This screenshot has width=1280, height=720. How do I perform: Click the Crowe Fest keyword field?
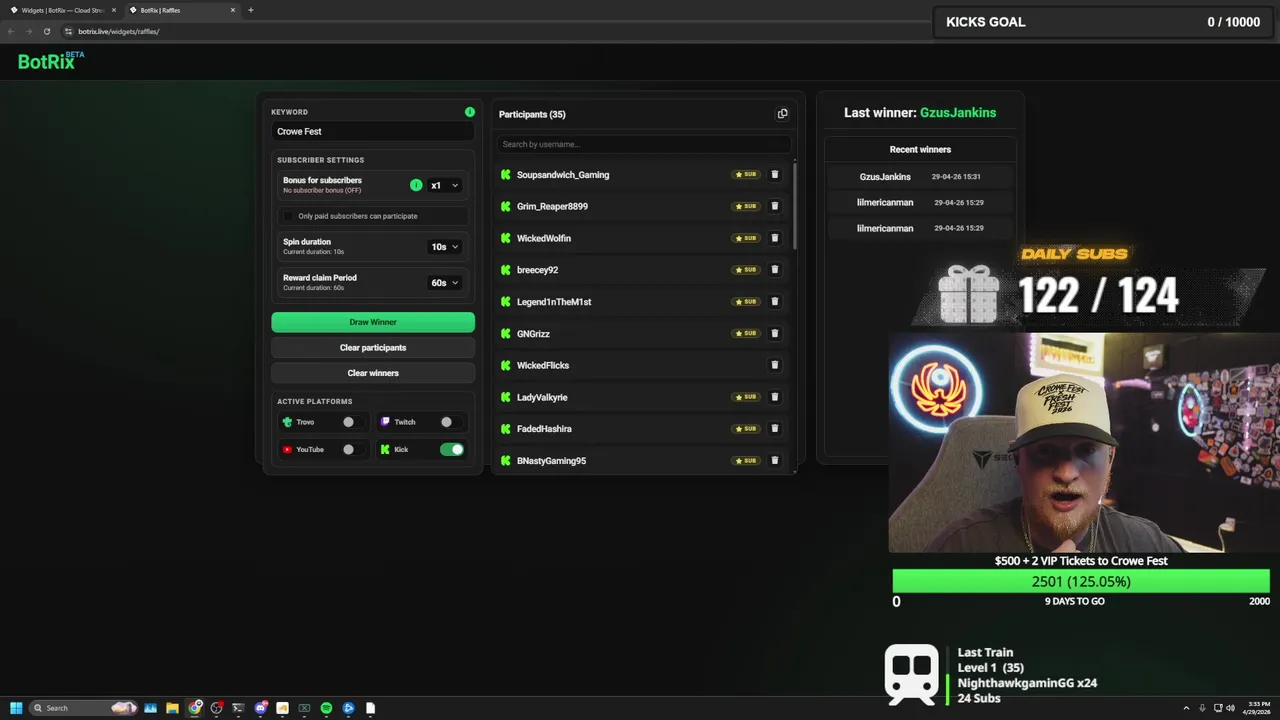tap(373, 131)
